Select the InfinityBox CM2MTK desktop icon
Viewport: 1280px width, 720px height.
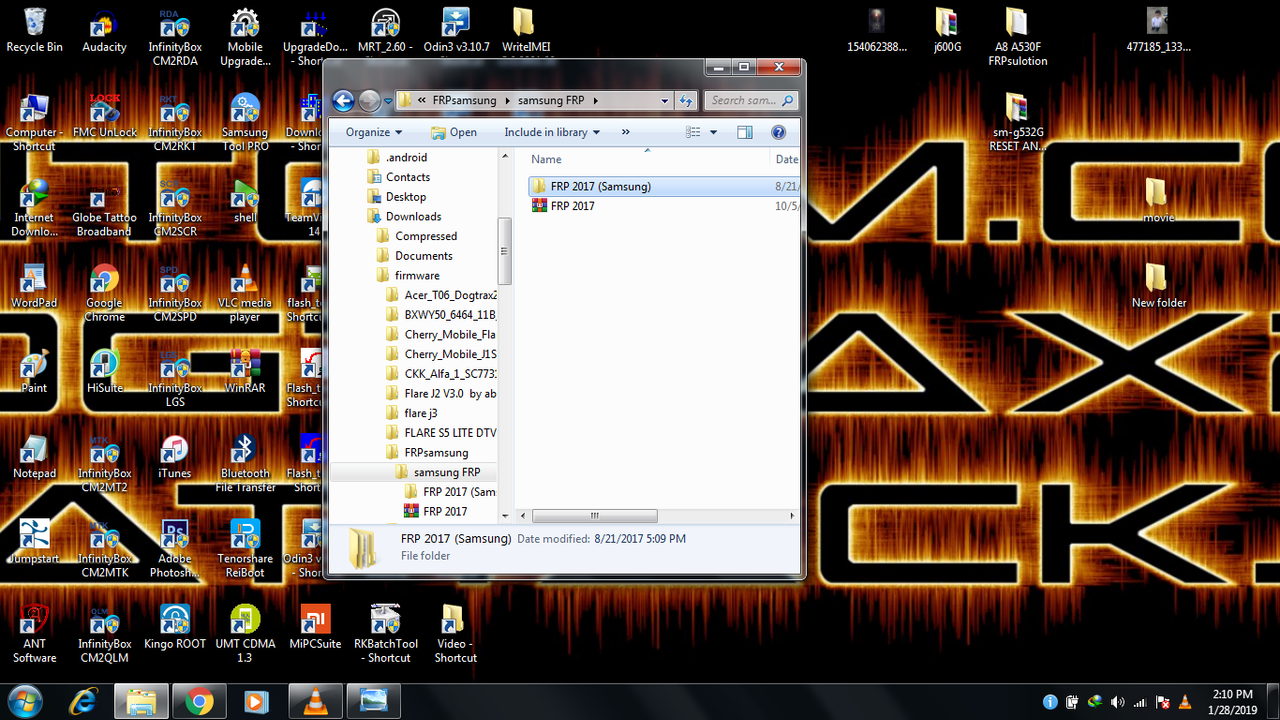[105, 549]
